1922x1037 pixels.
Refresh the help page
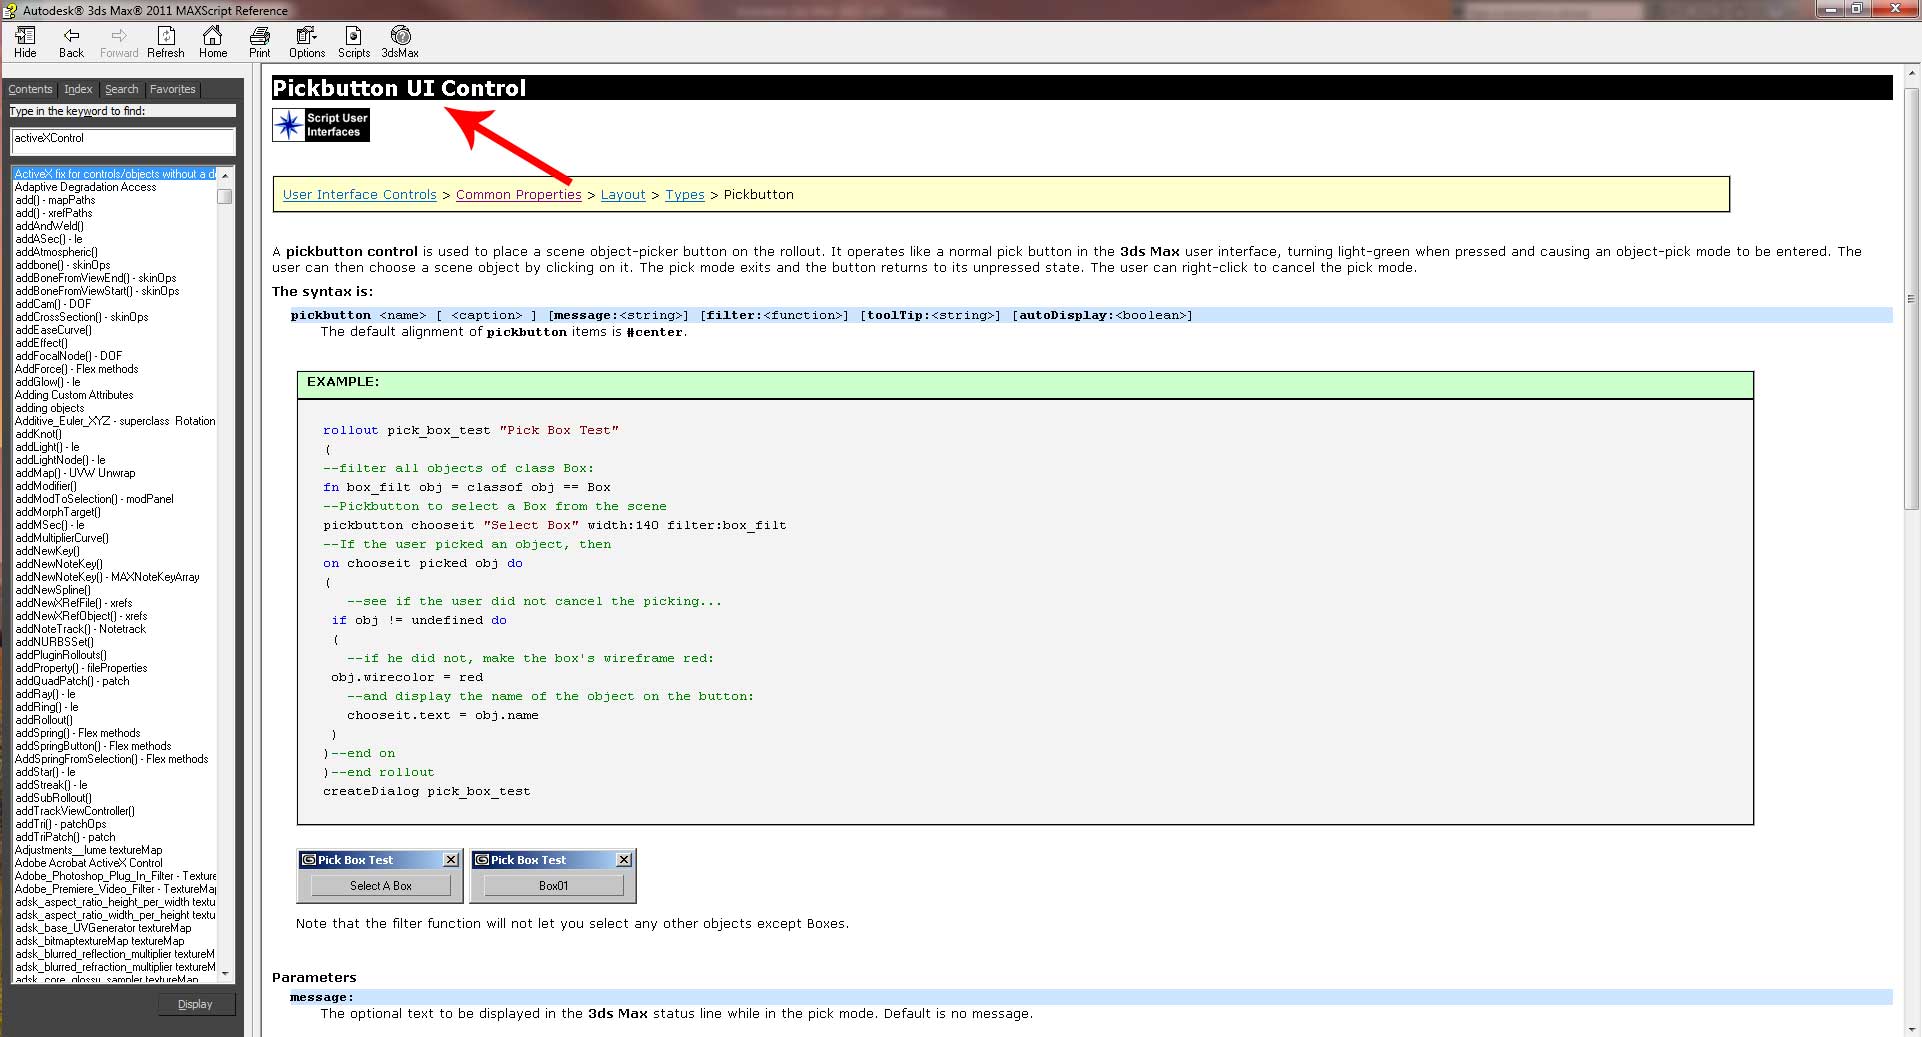166,42
